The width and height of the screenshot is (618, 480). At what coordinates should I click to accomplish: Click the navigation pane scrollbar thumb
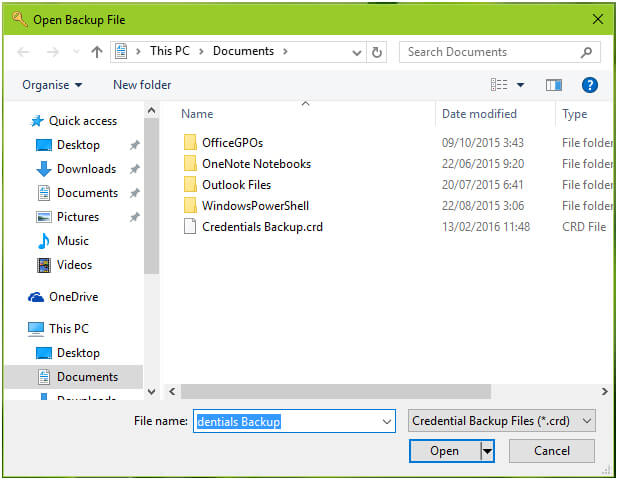pos(151,196)
